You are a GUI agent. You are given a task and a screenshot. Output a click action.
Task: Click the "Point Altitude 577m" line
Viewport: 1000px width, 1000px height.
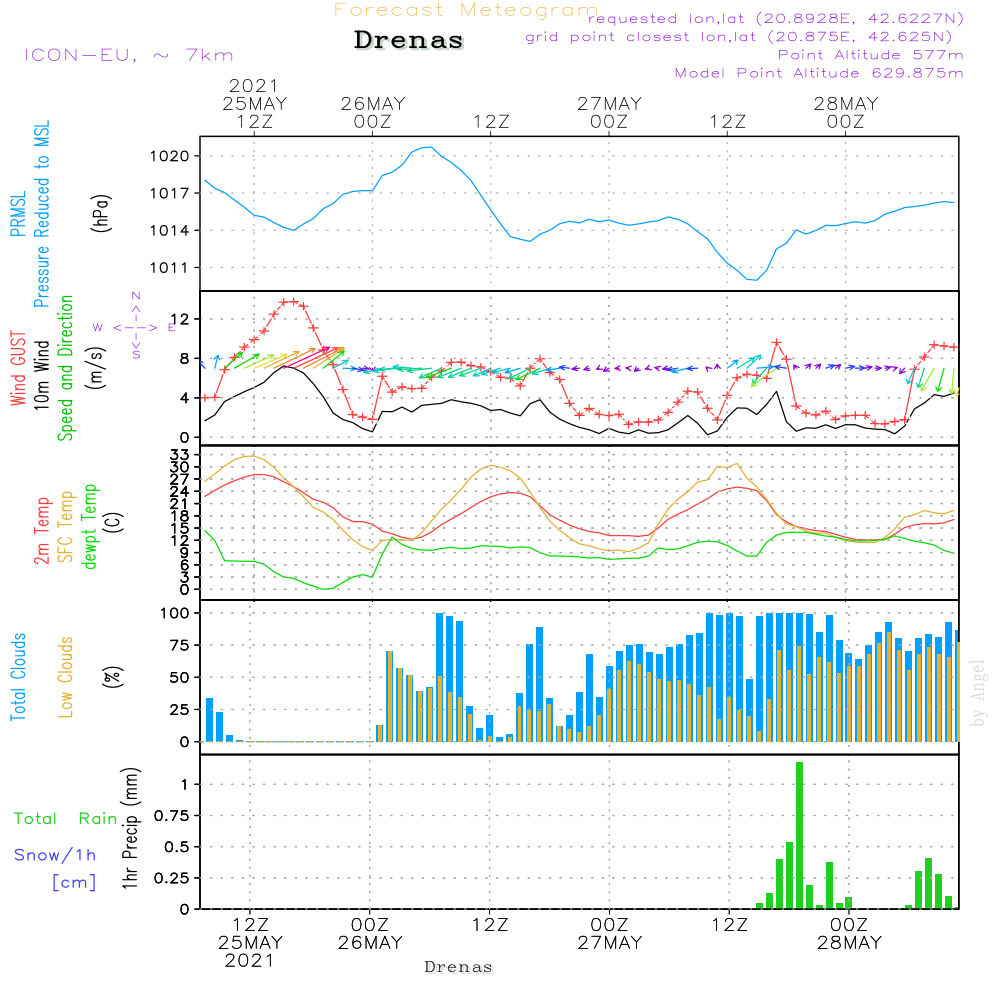pyautogui.click(x=871, y=55)
